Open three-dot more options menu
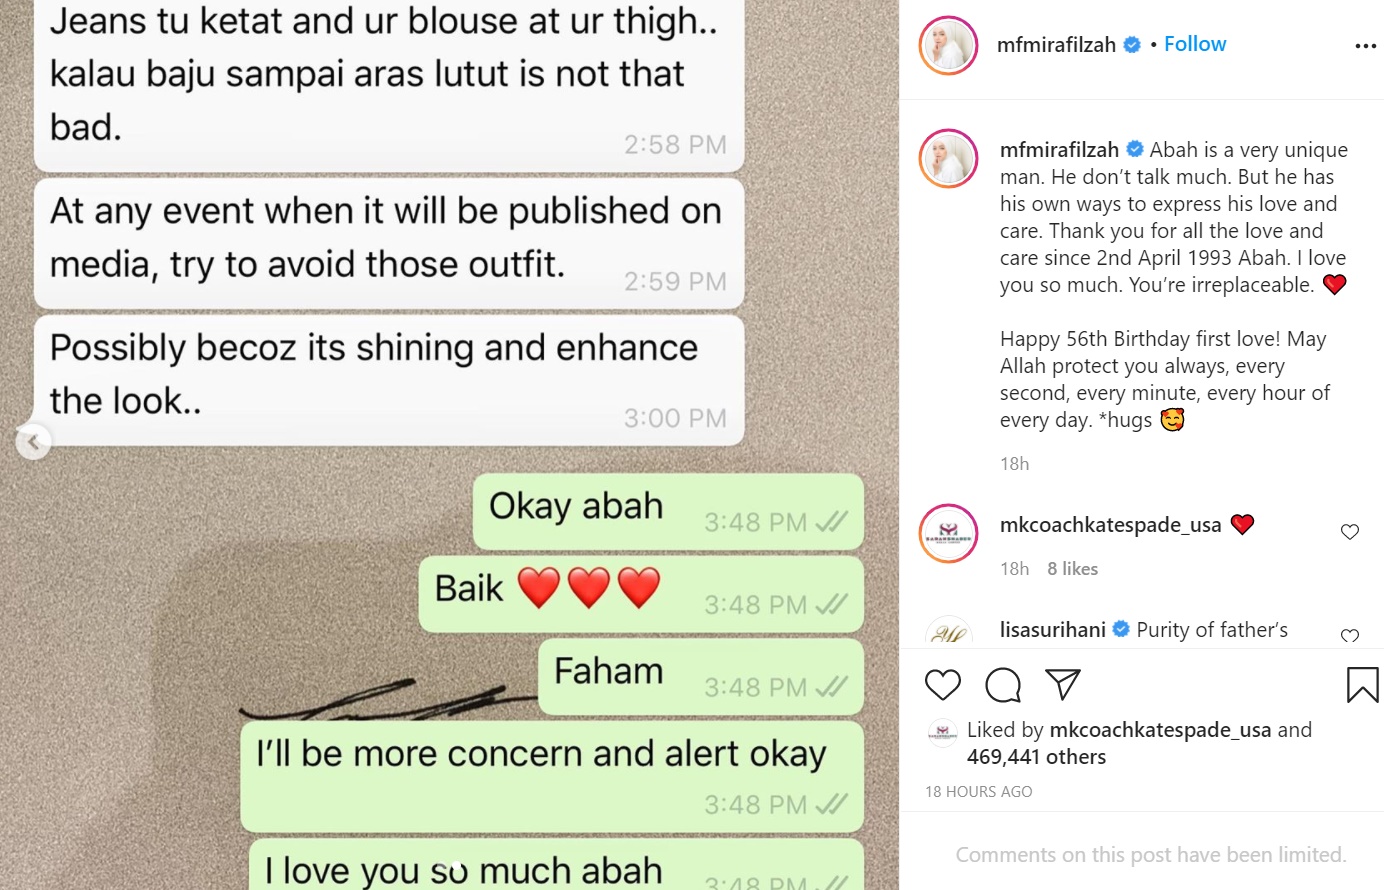This screenshot has width=1384, height=890. click(x=1365, y=46)
